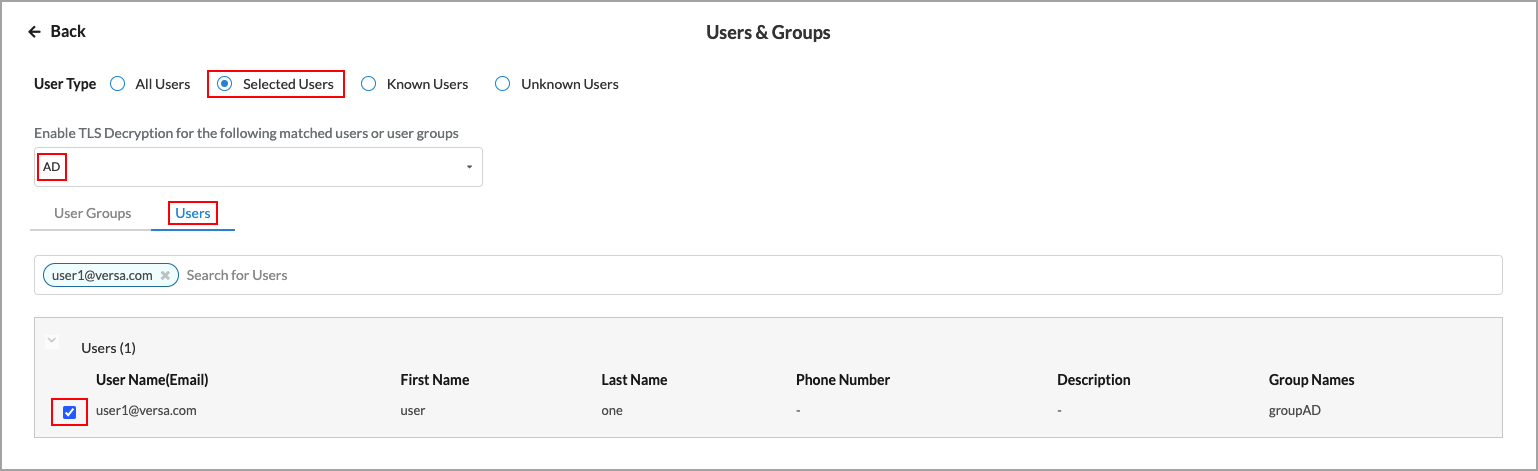Remove the user1@versa.com chip from search
Image resolution: width=1538 pixels, height=471 pixels.
tap(165, 275)
